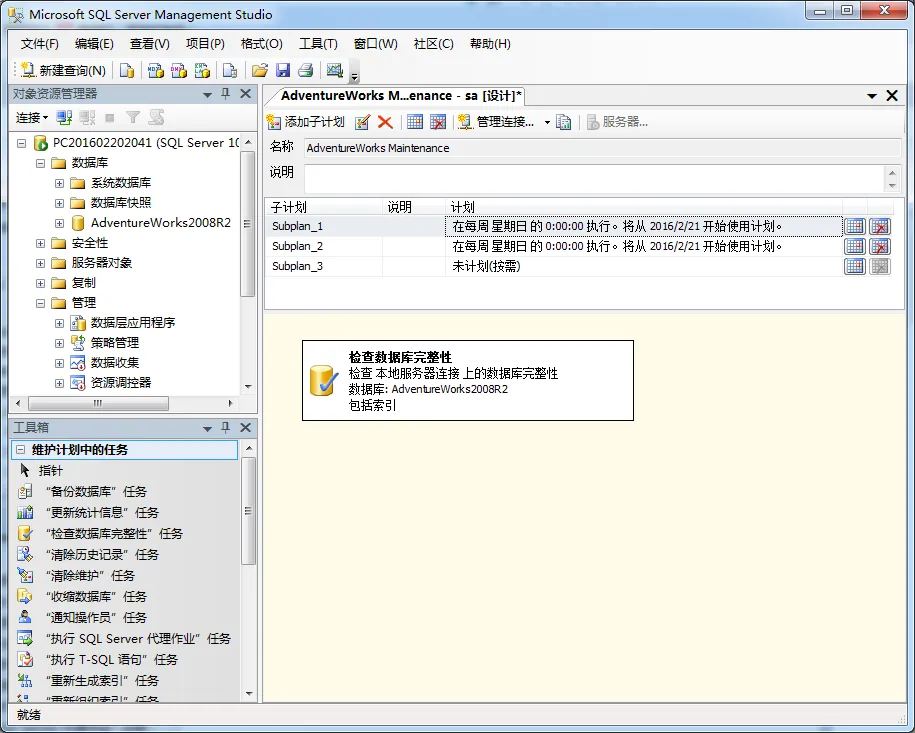Toggle auto-hide pin on 工具箱 panel
Screen dimensions: 915x733
click(226, 428)
